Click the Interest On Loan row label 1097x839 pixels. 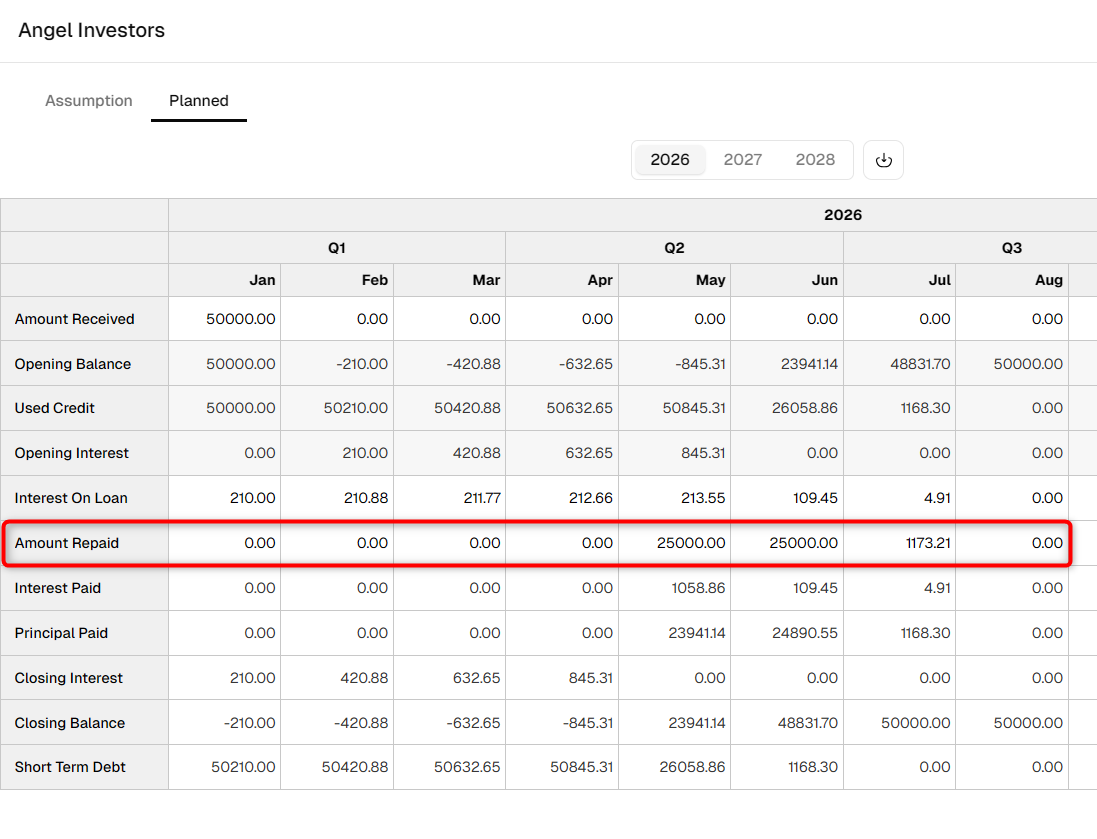(71, 498)
